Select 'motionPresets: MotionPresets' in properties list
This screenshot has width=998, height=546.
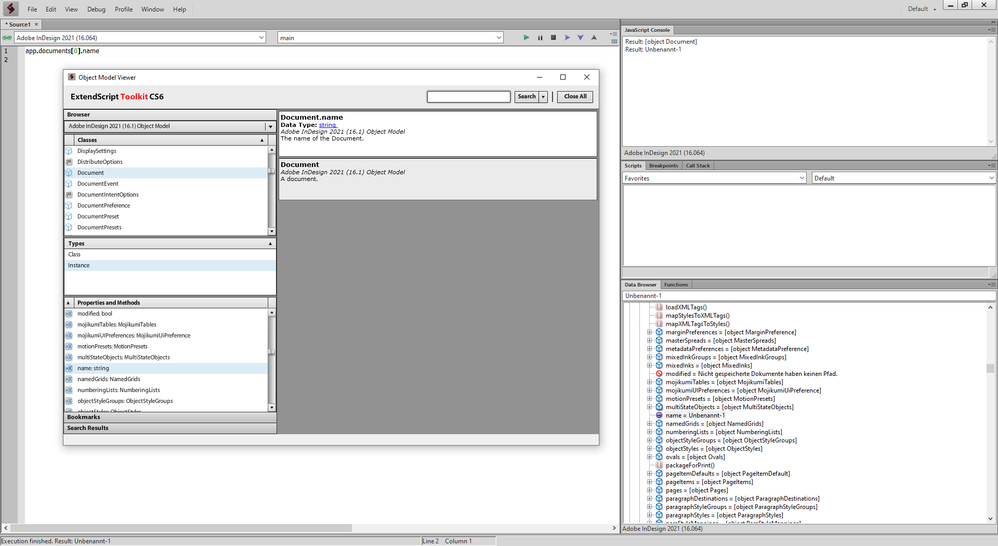pyautogui.click(x=166, y=347)
